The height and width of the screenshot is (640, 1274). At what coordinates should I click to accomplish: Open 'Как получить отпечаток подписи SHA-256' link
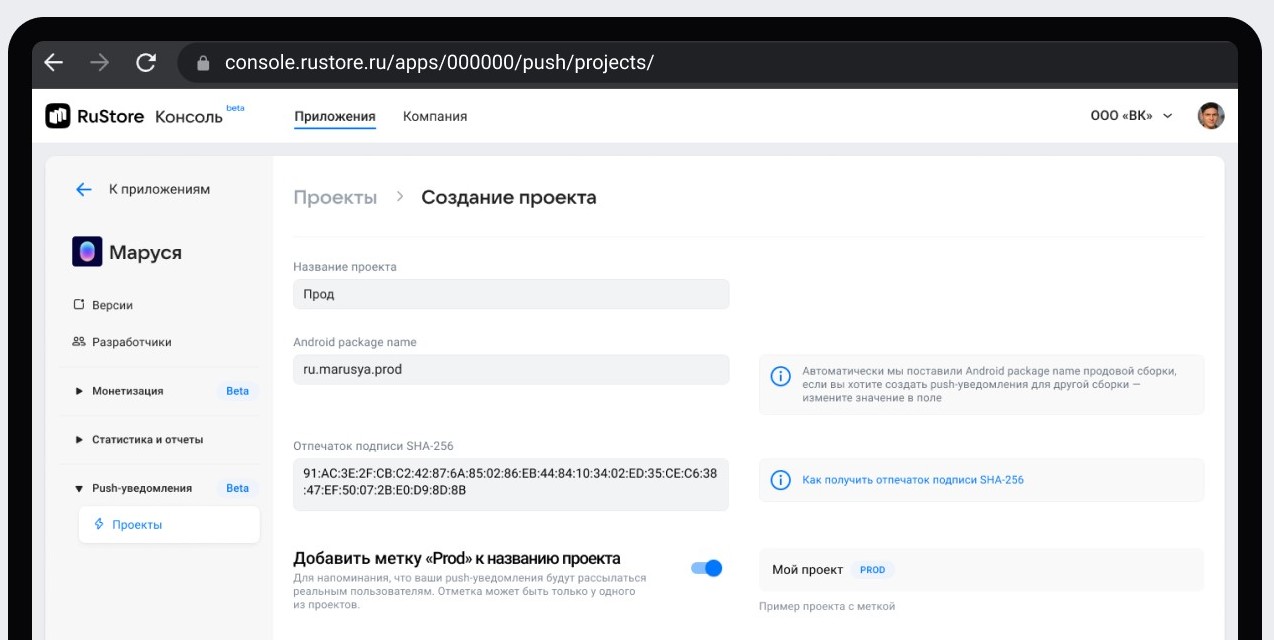[x=913, y=480]
